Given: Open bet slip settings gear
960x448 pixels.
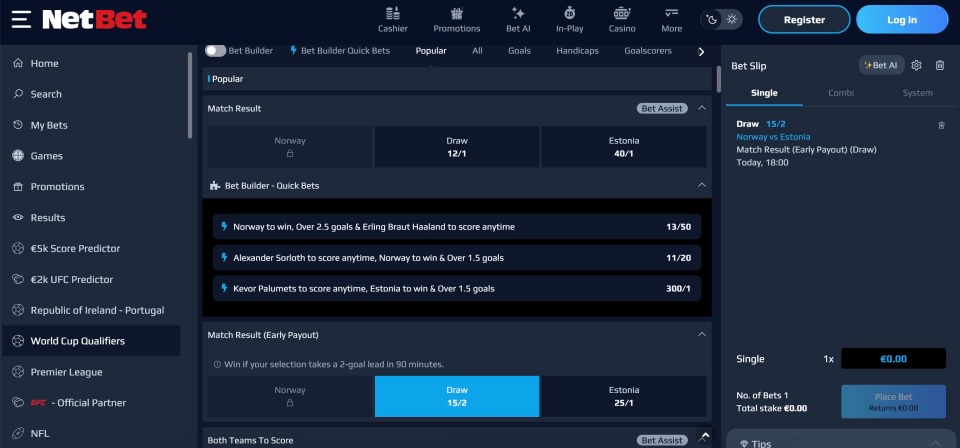Looking at the screenshot, I should pos(916,66).
